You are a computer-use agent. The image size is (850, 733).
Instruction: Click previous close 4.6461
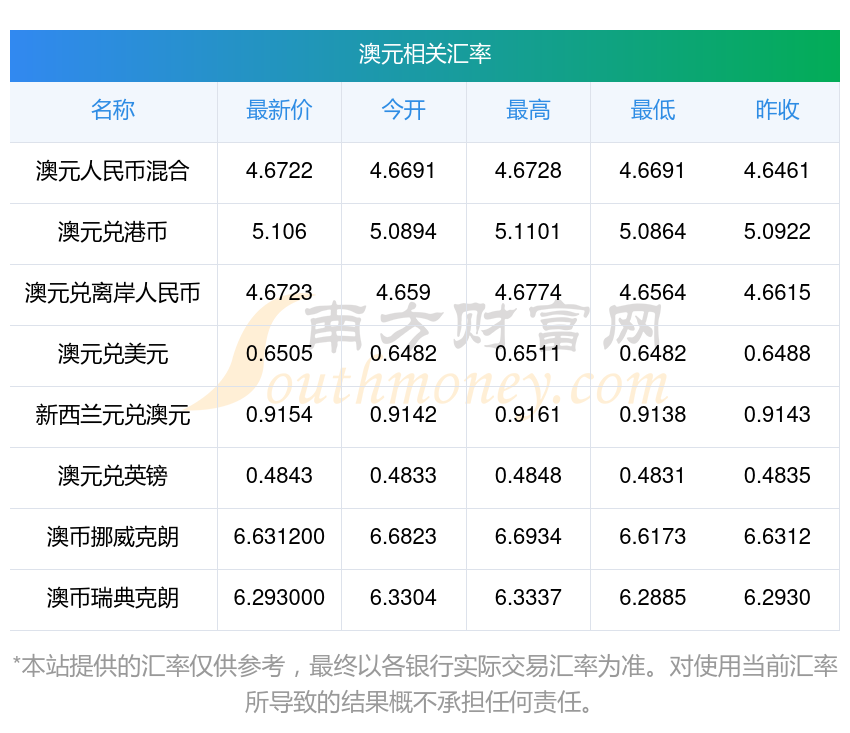[x=777, y=171]
